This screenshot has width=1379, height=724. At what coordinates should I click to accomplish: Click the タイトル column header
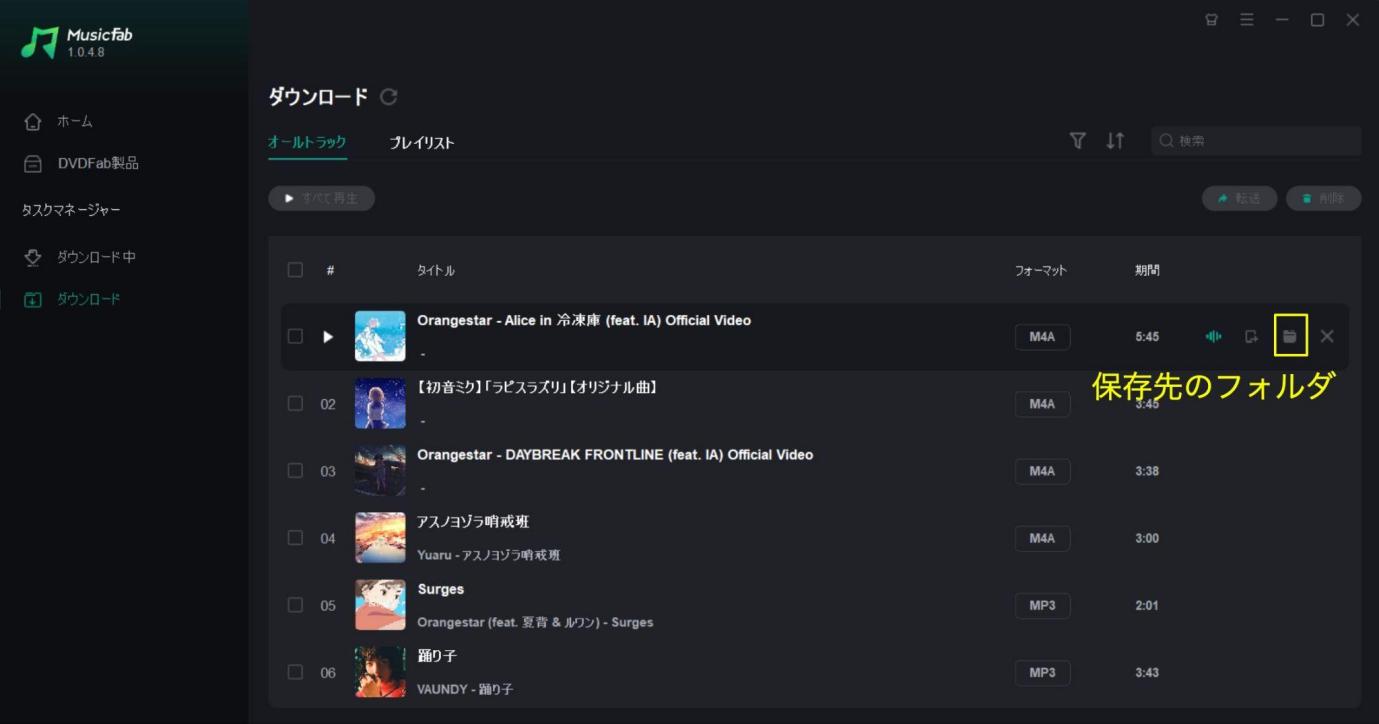436,270
